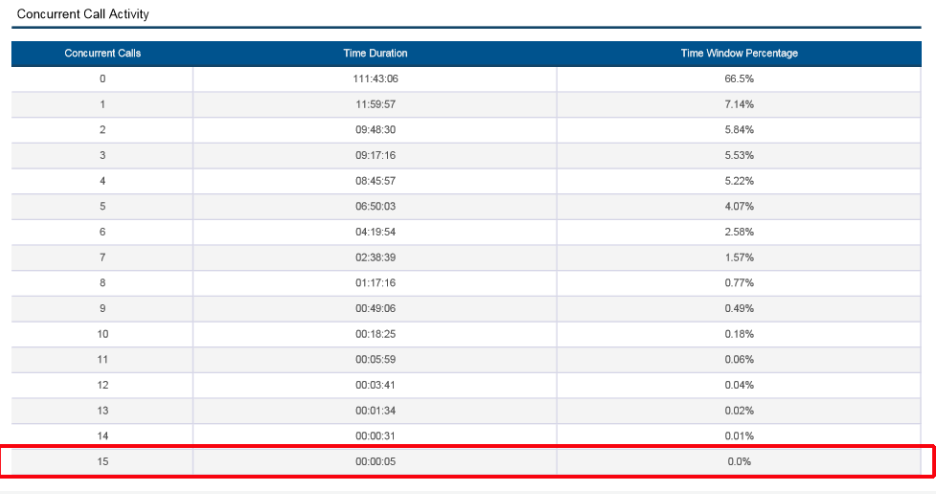Select the duration 00:01:34
This screenshot has width=936, height=494.
pos(375,411)
